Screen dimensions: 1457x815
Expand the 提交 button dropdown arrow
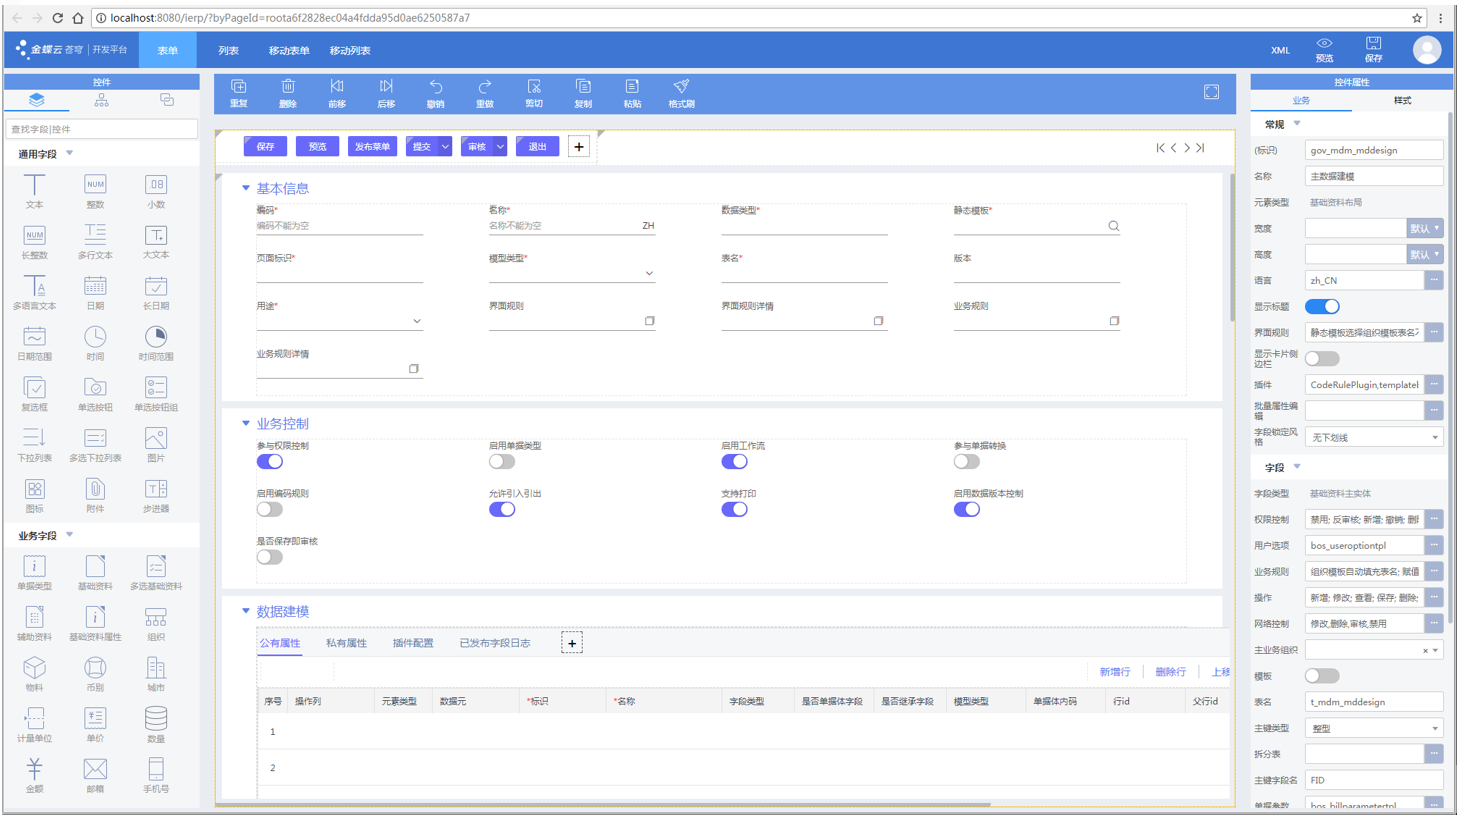[445, 147]
